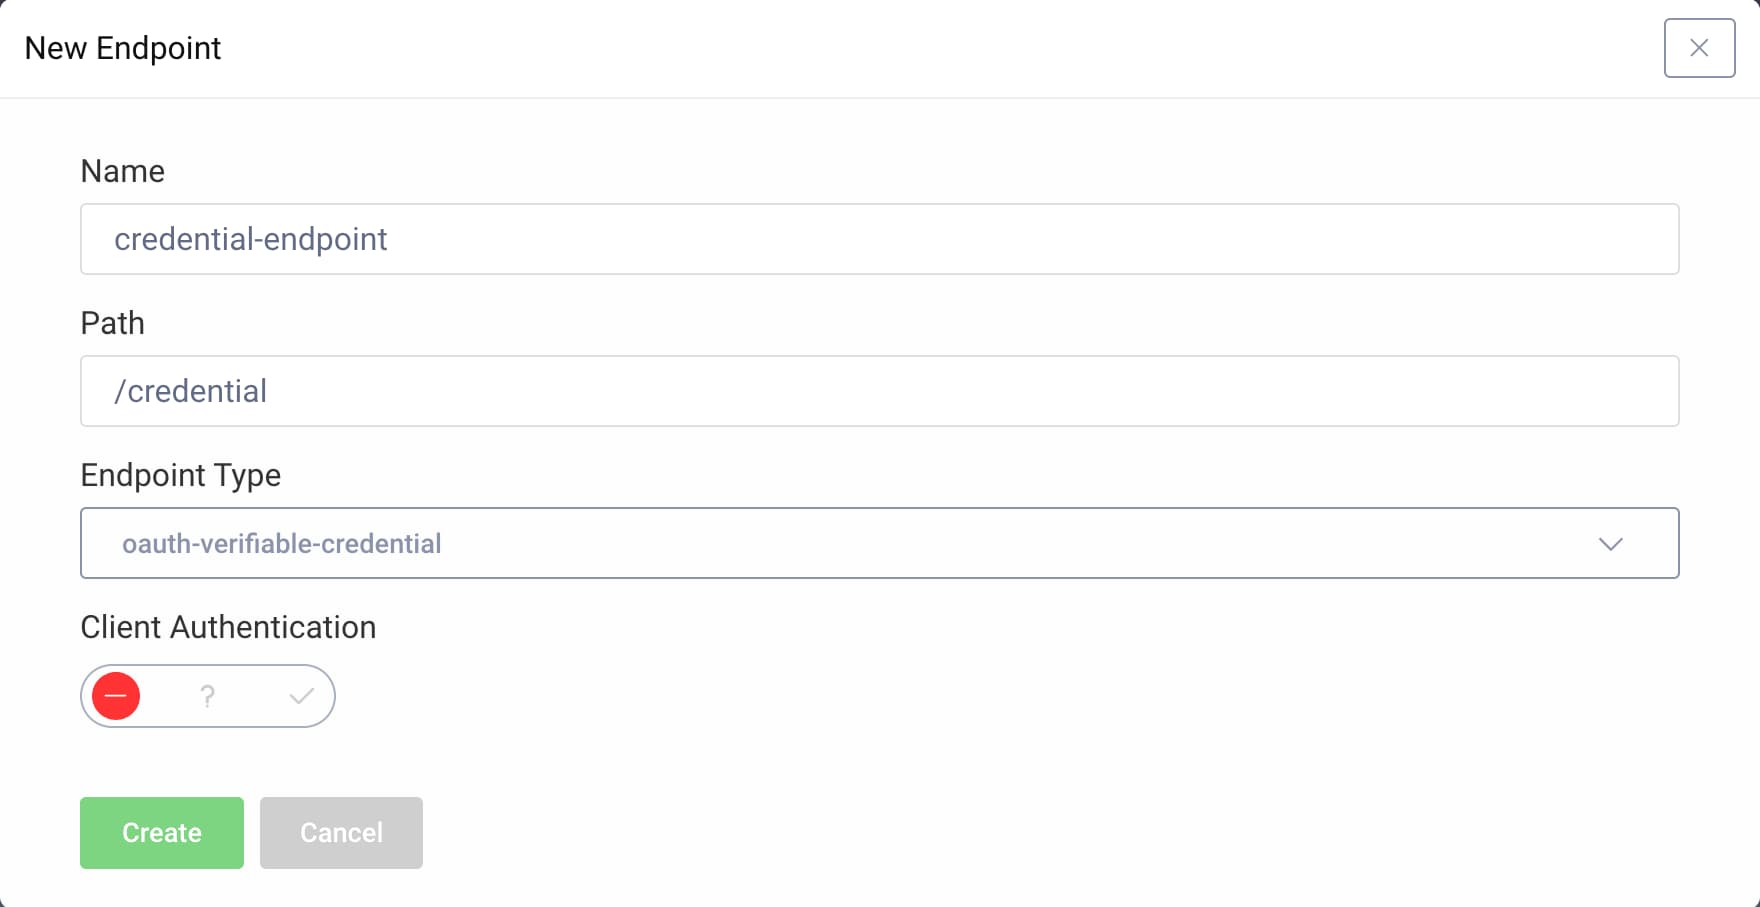
Task: Click the Endpoint Type combo box
Action: pos(879,543)
